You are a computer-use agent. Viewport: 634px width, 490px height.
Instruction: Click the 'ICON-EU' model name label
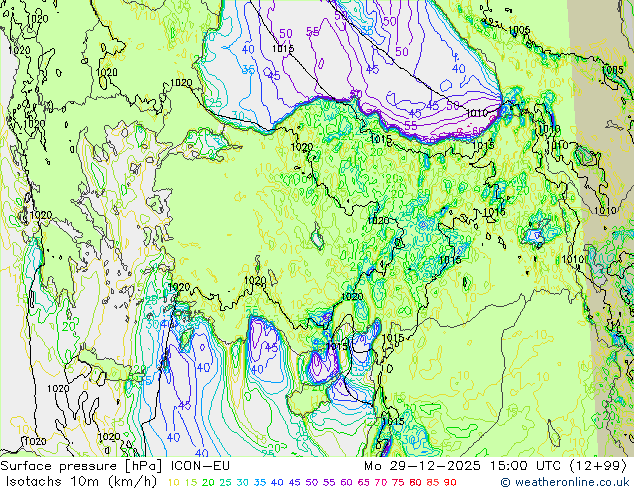pos(200,466)
